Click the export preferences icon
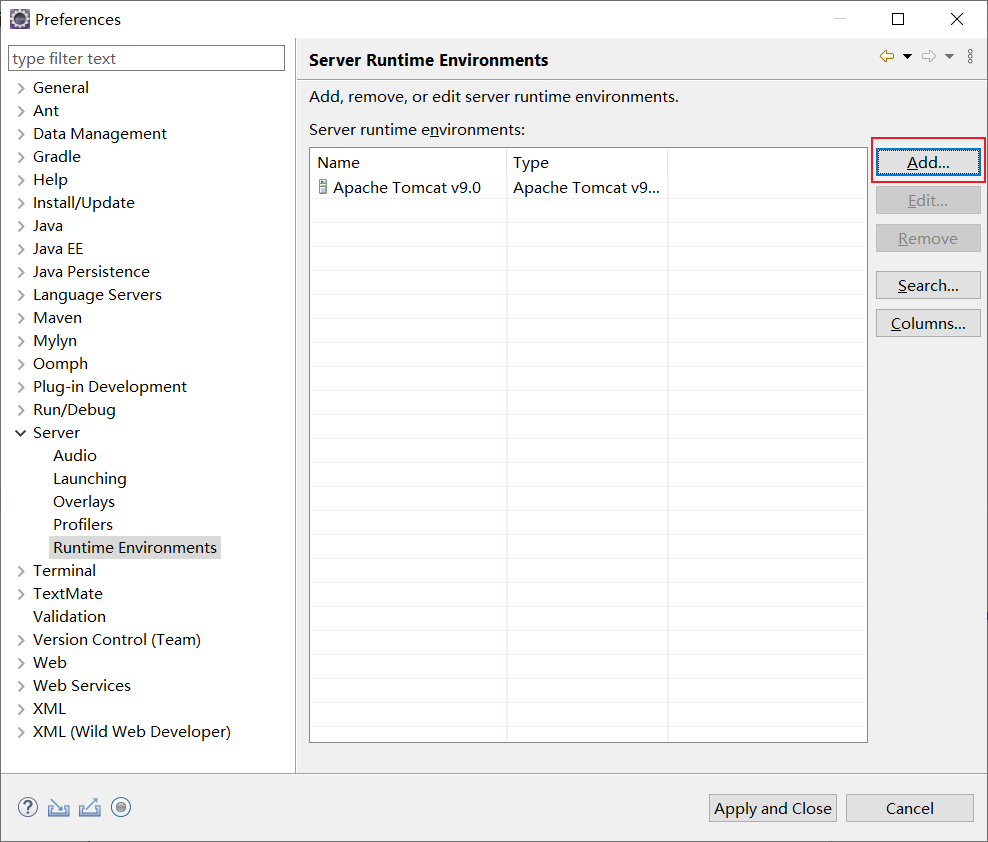This screenshot has height=842, width=988. [89, 807]
